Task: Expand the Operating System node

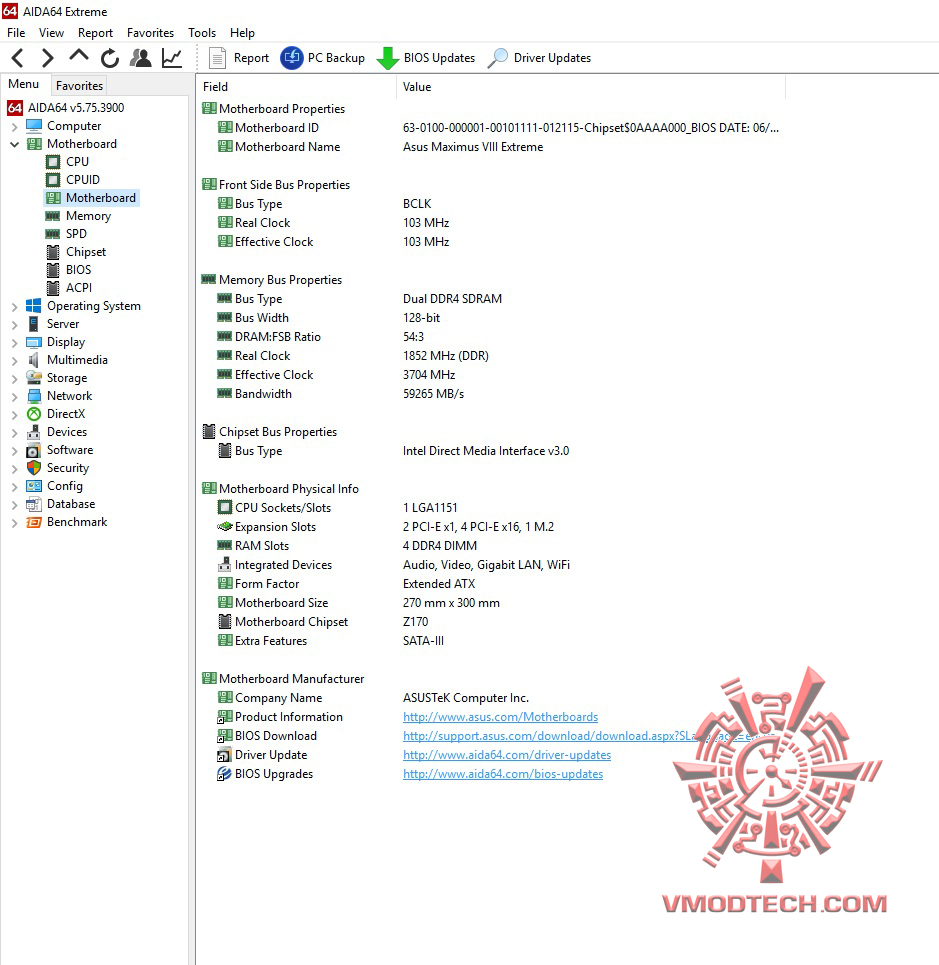Action: pyautogui.click(x=15, y=306)
